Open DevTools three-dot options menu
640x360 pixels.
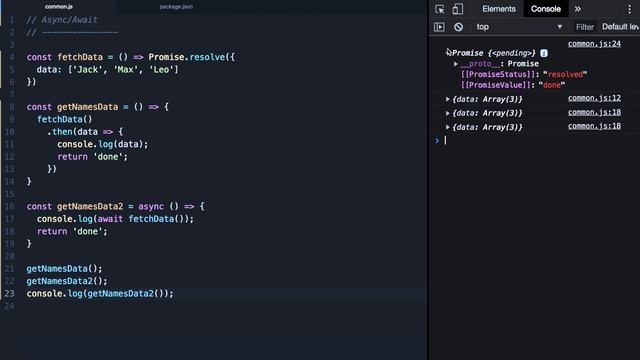pos(629,9)
